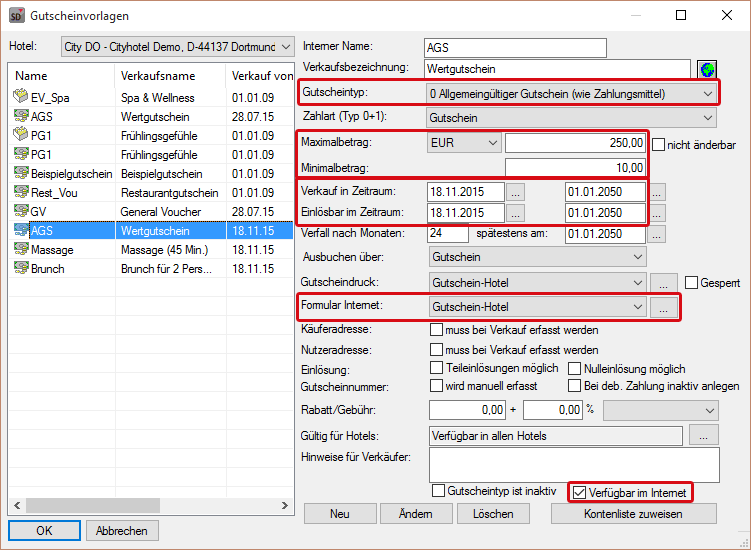Click the EV_Spa voucher icon in list

coord(20,97)
